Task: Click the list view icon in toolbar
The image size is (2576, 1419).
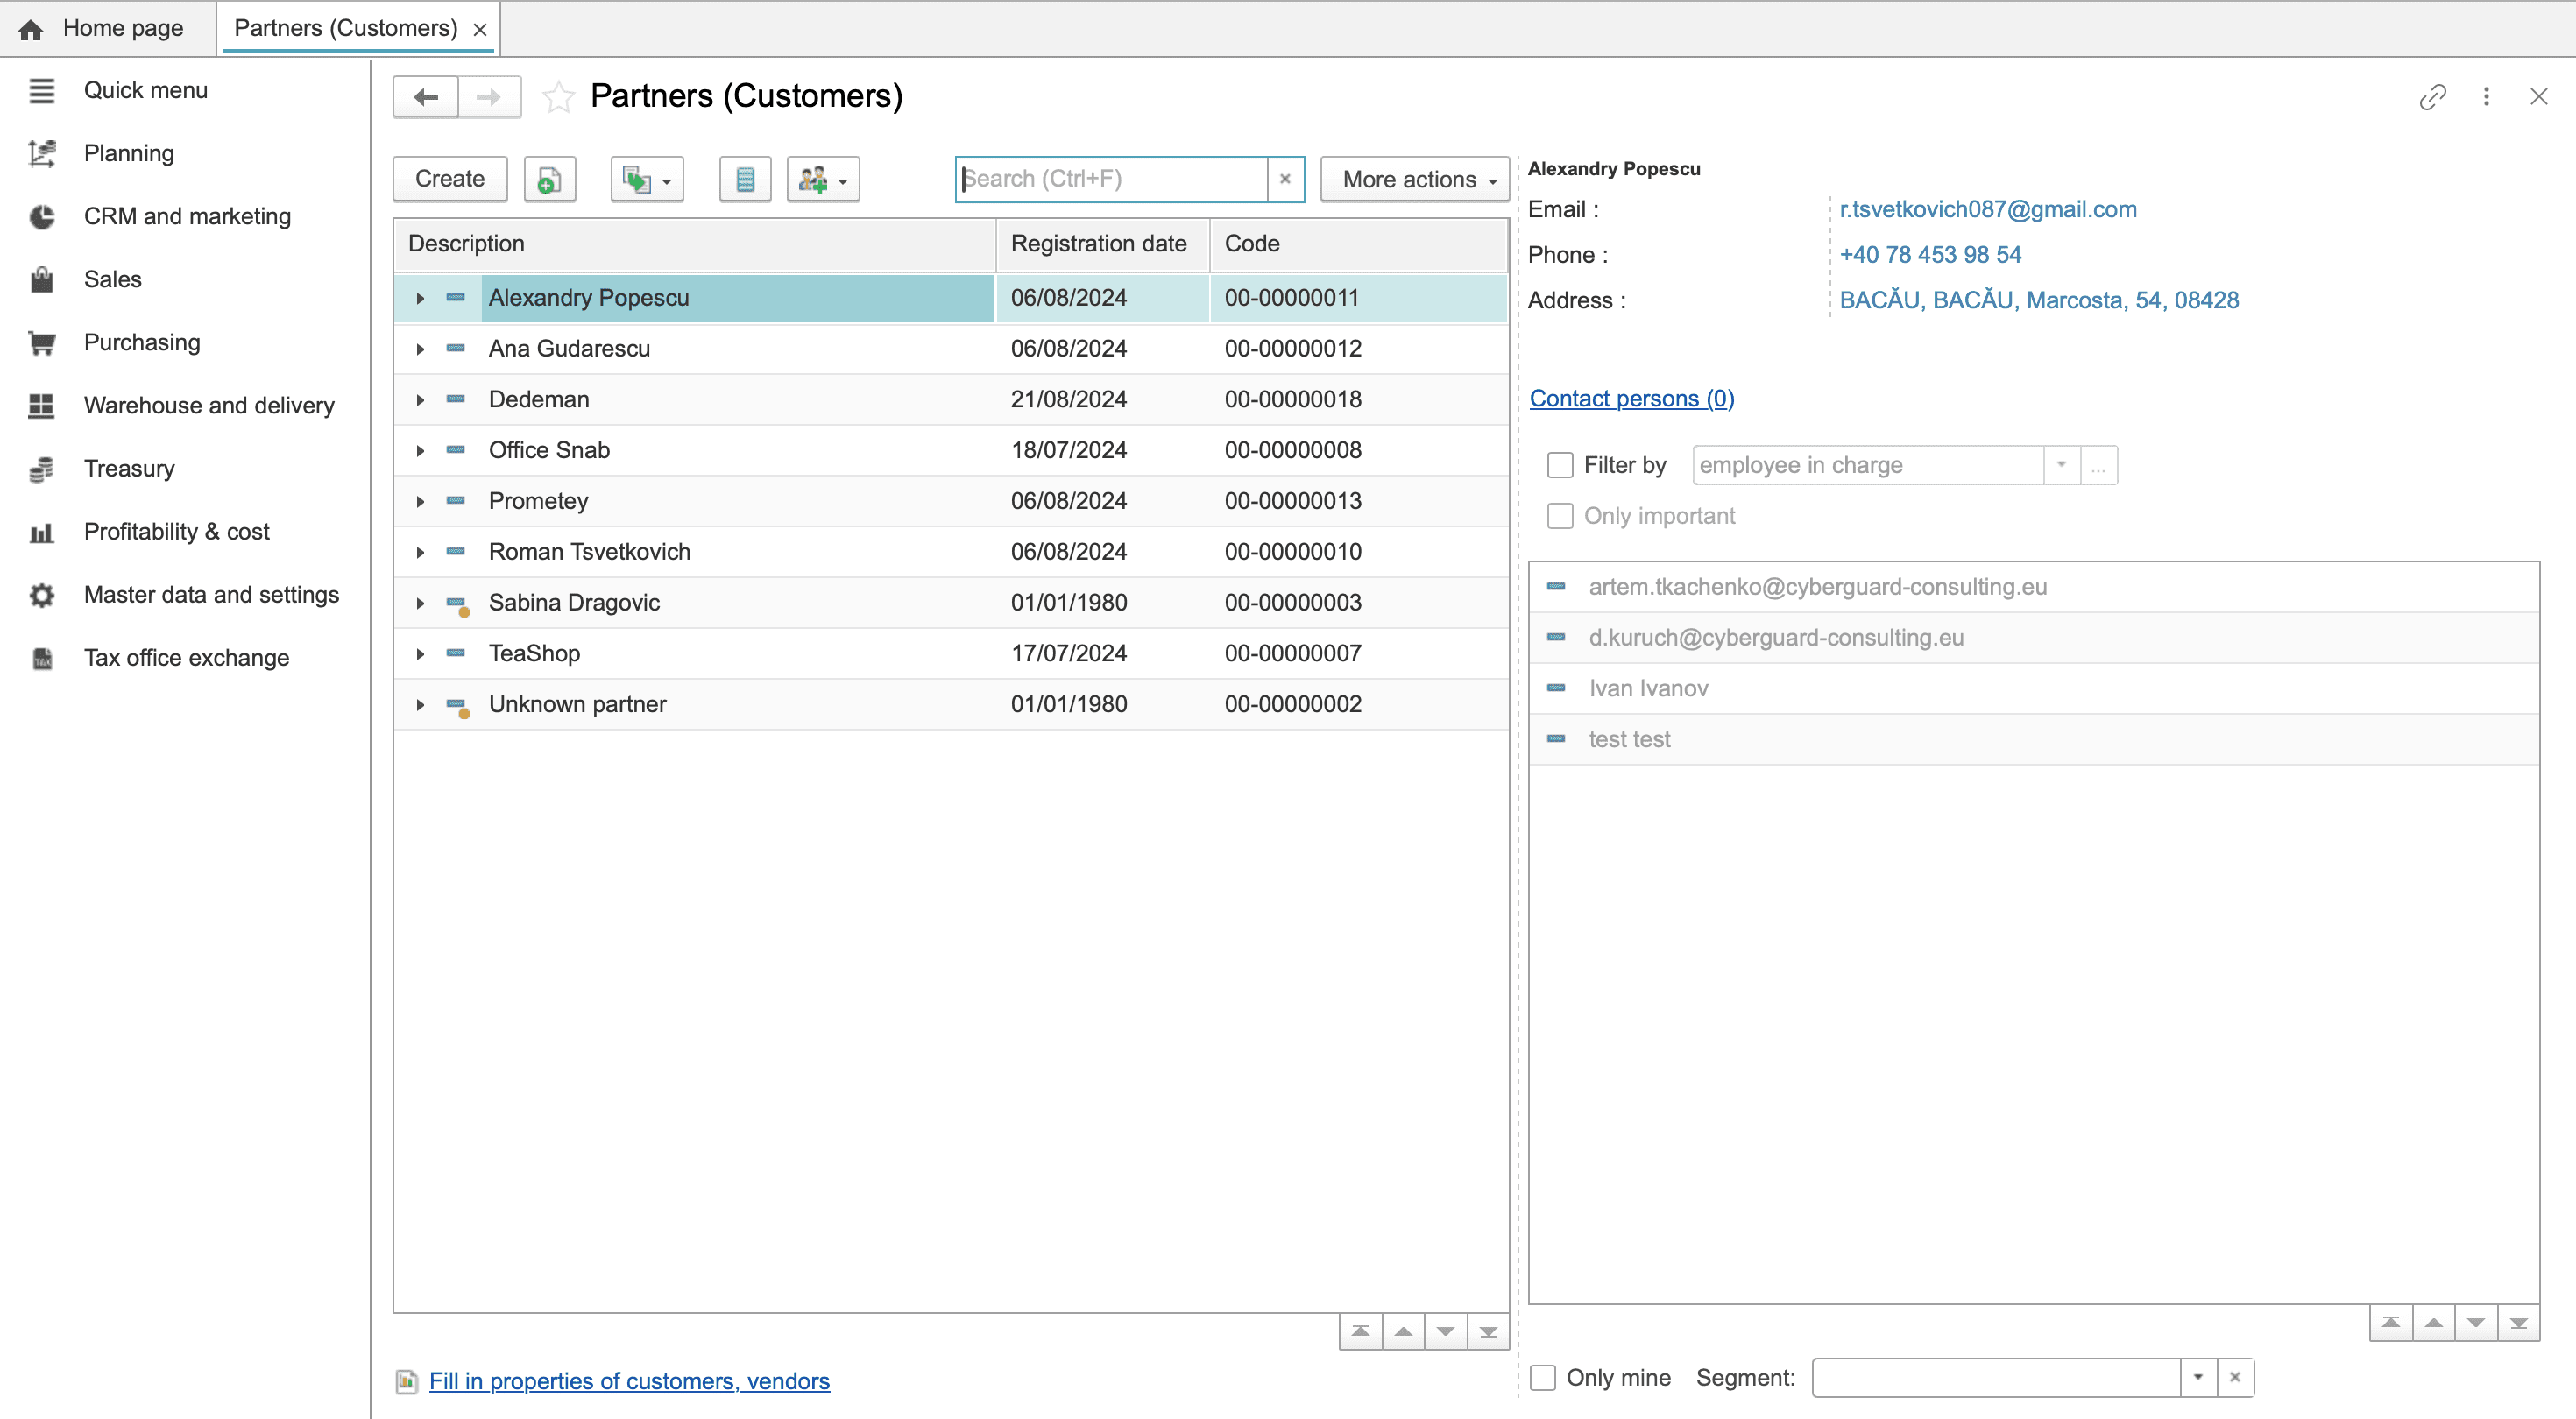Action: pos(744,179)
